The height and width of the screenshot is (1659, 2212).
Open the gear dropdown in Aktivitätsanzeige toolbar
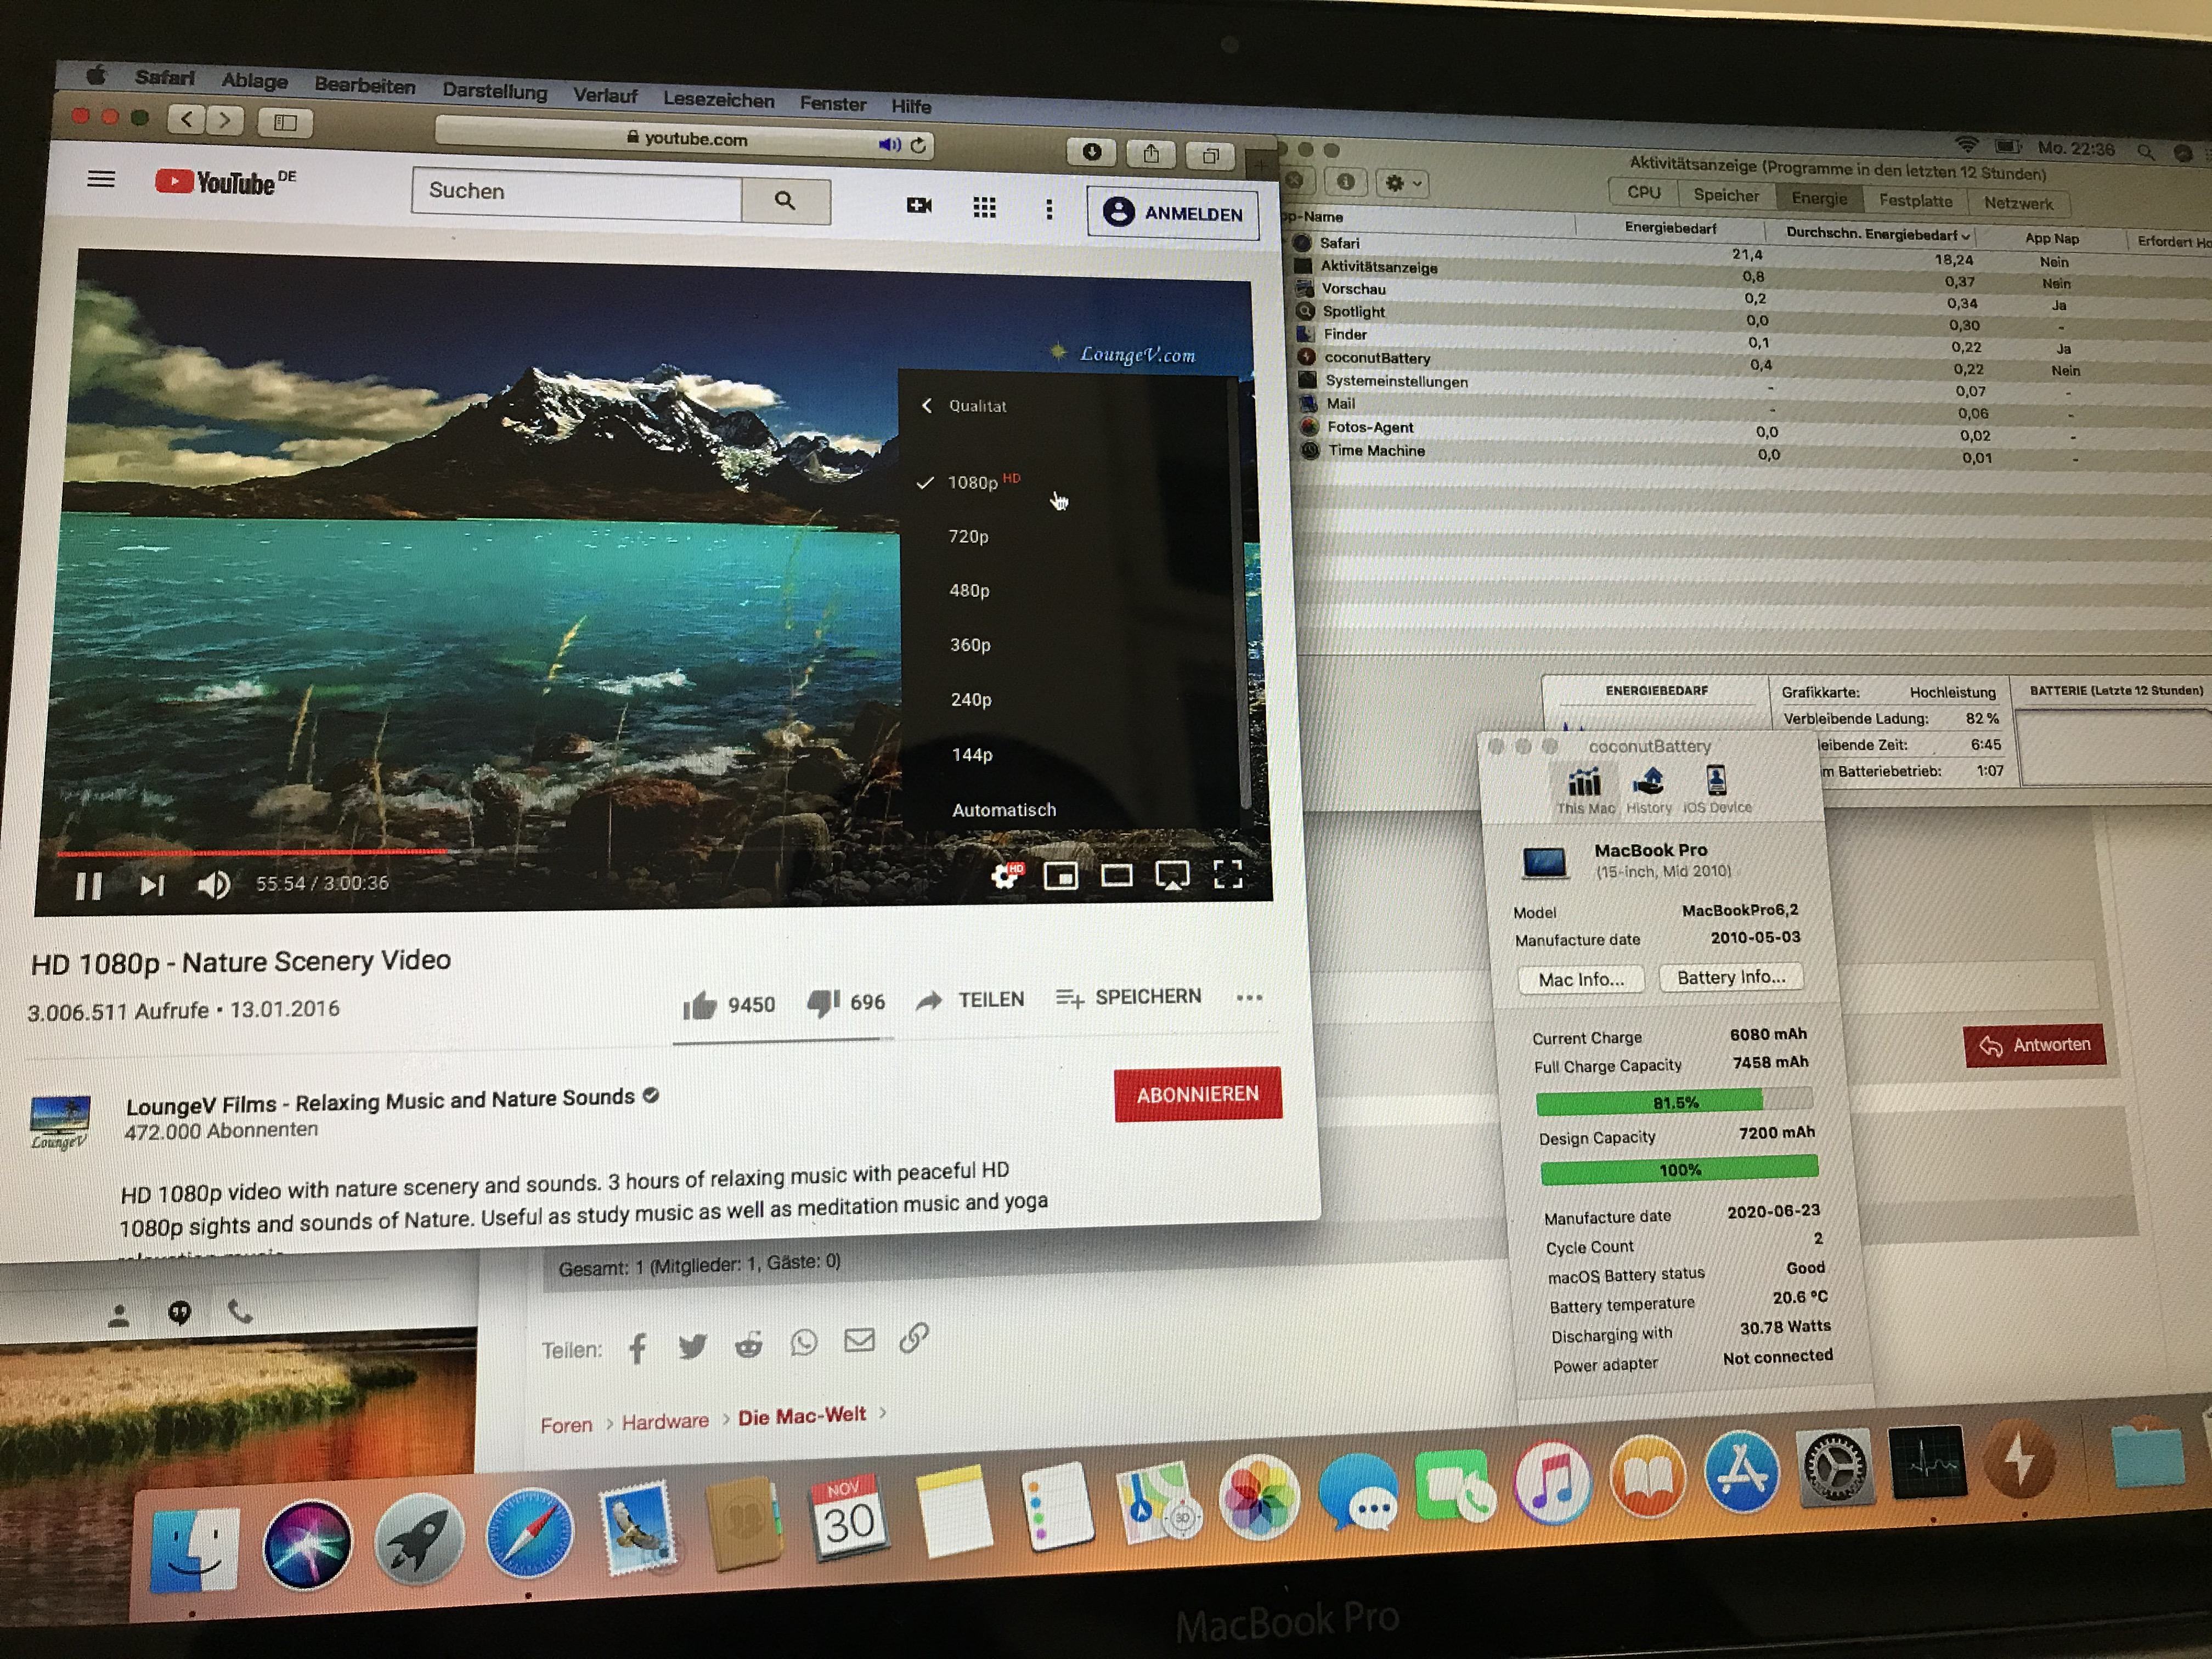pyautogui.click(x=1401, y=183)
